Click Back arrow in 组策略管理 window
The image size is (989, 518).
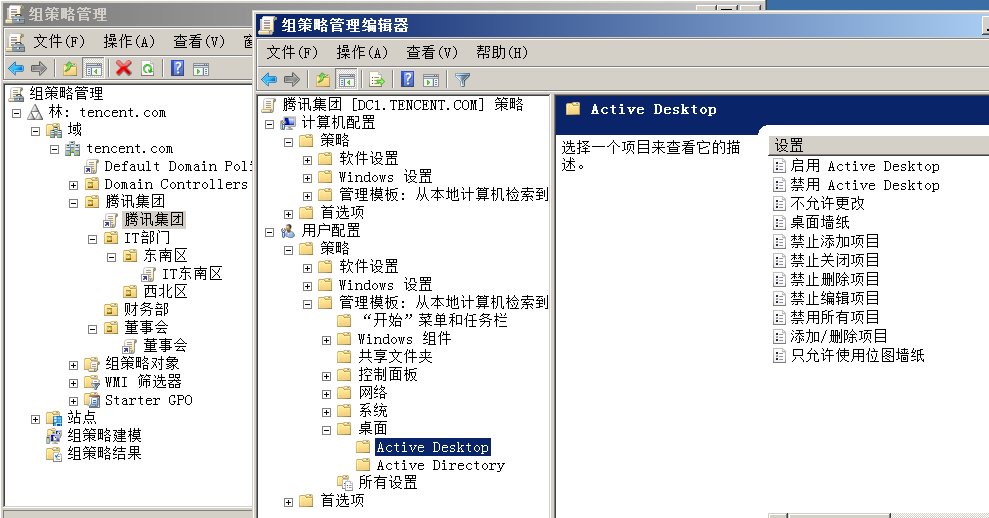(16, 68)
